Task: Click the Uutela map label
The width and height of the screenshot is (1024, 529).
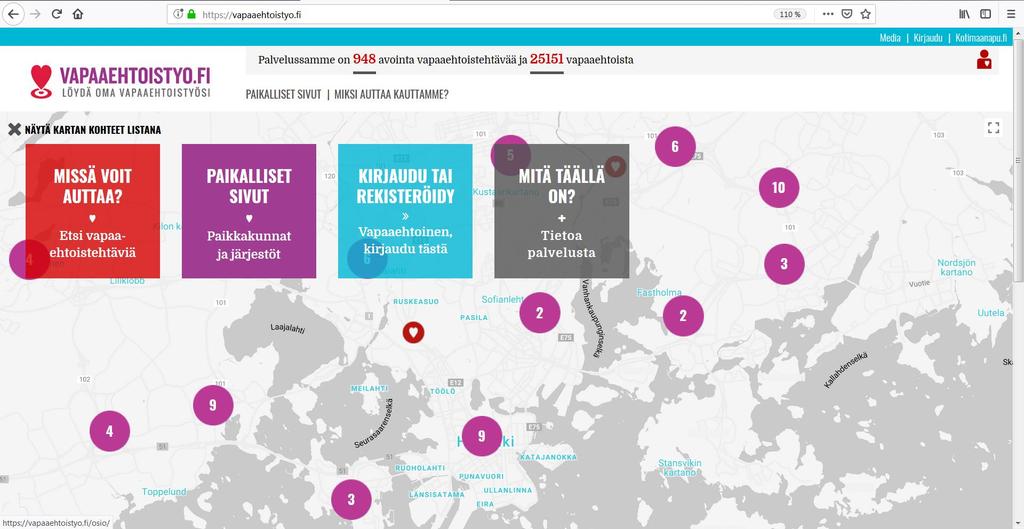Action: click(x=991, y=313)
